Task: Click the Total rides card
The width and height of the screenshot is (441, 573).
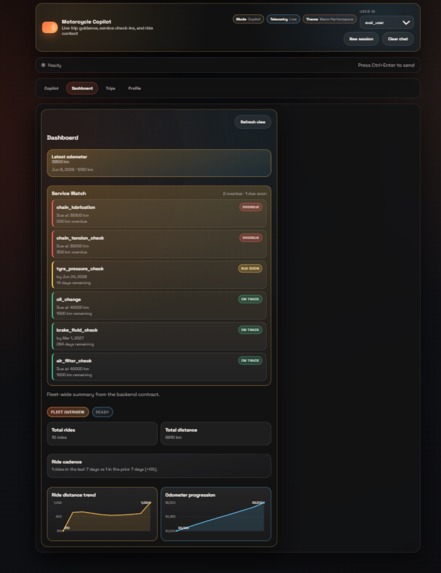Action: click(102, 434)
